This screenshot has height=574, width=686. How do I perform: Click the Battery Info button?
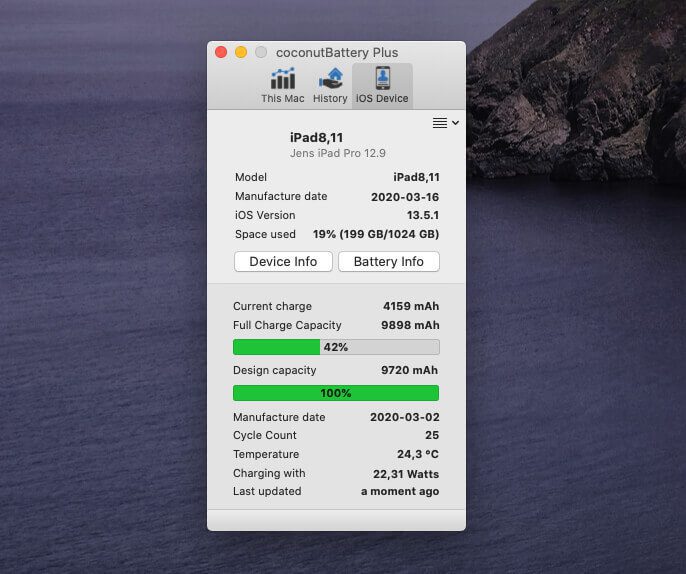point(388,262)
